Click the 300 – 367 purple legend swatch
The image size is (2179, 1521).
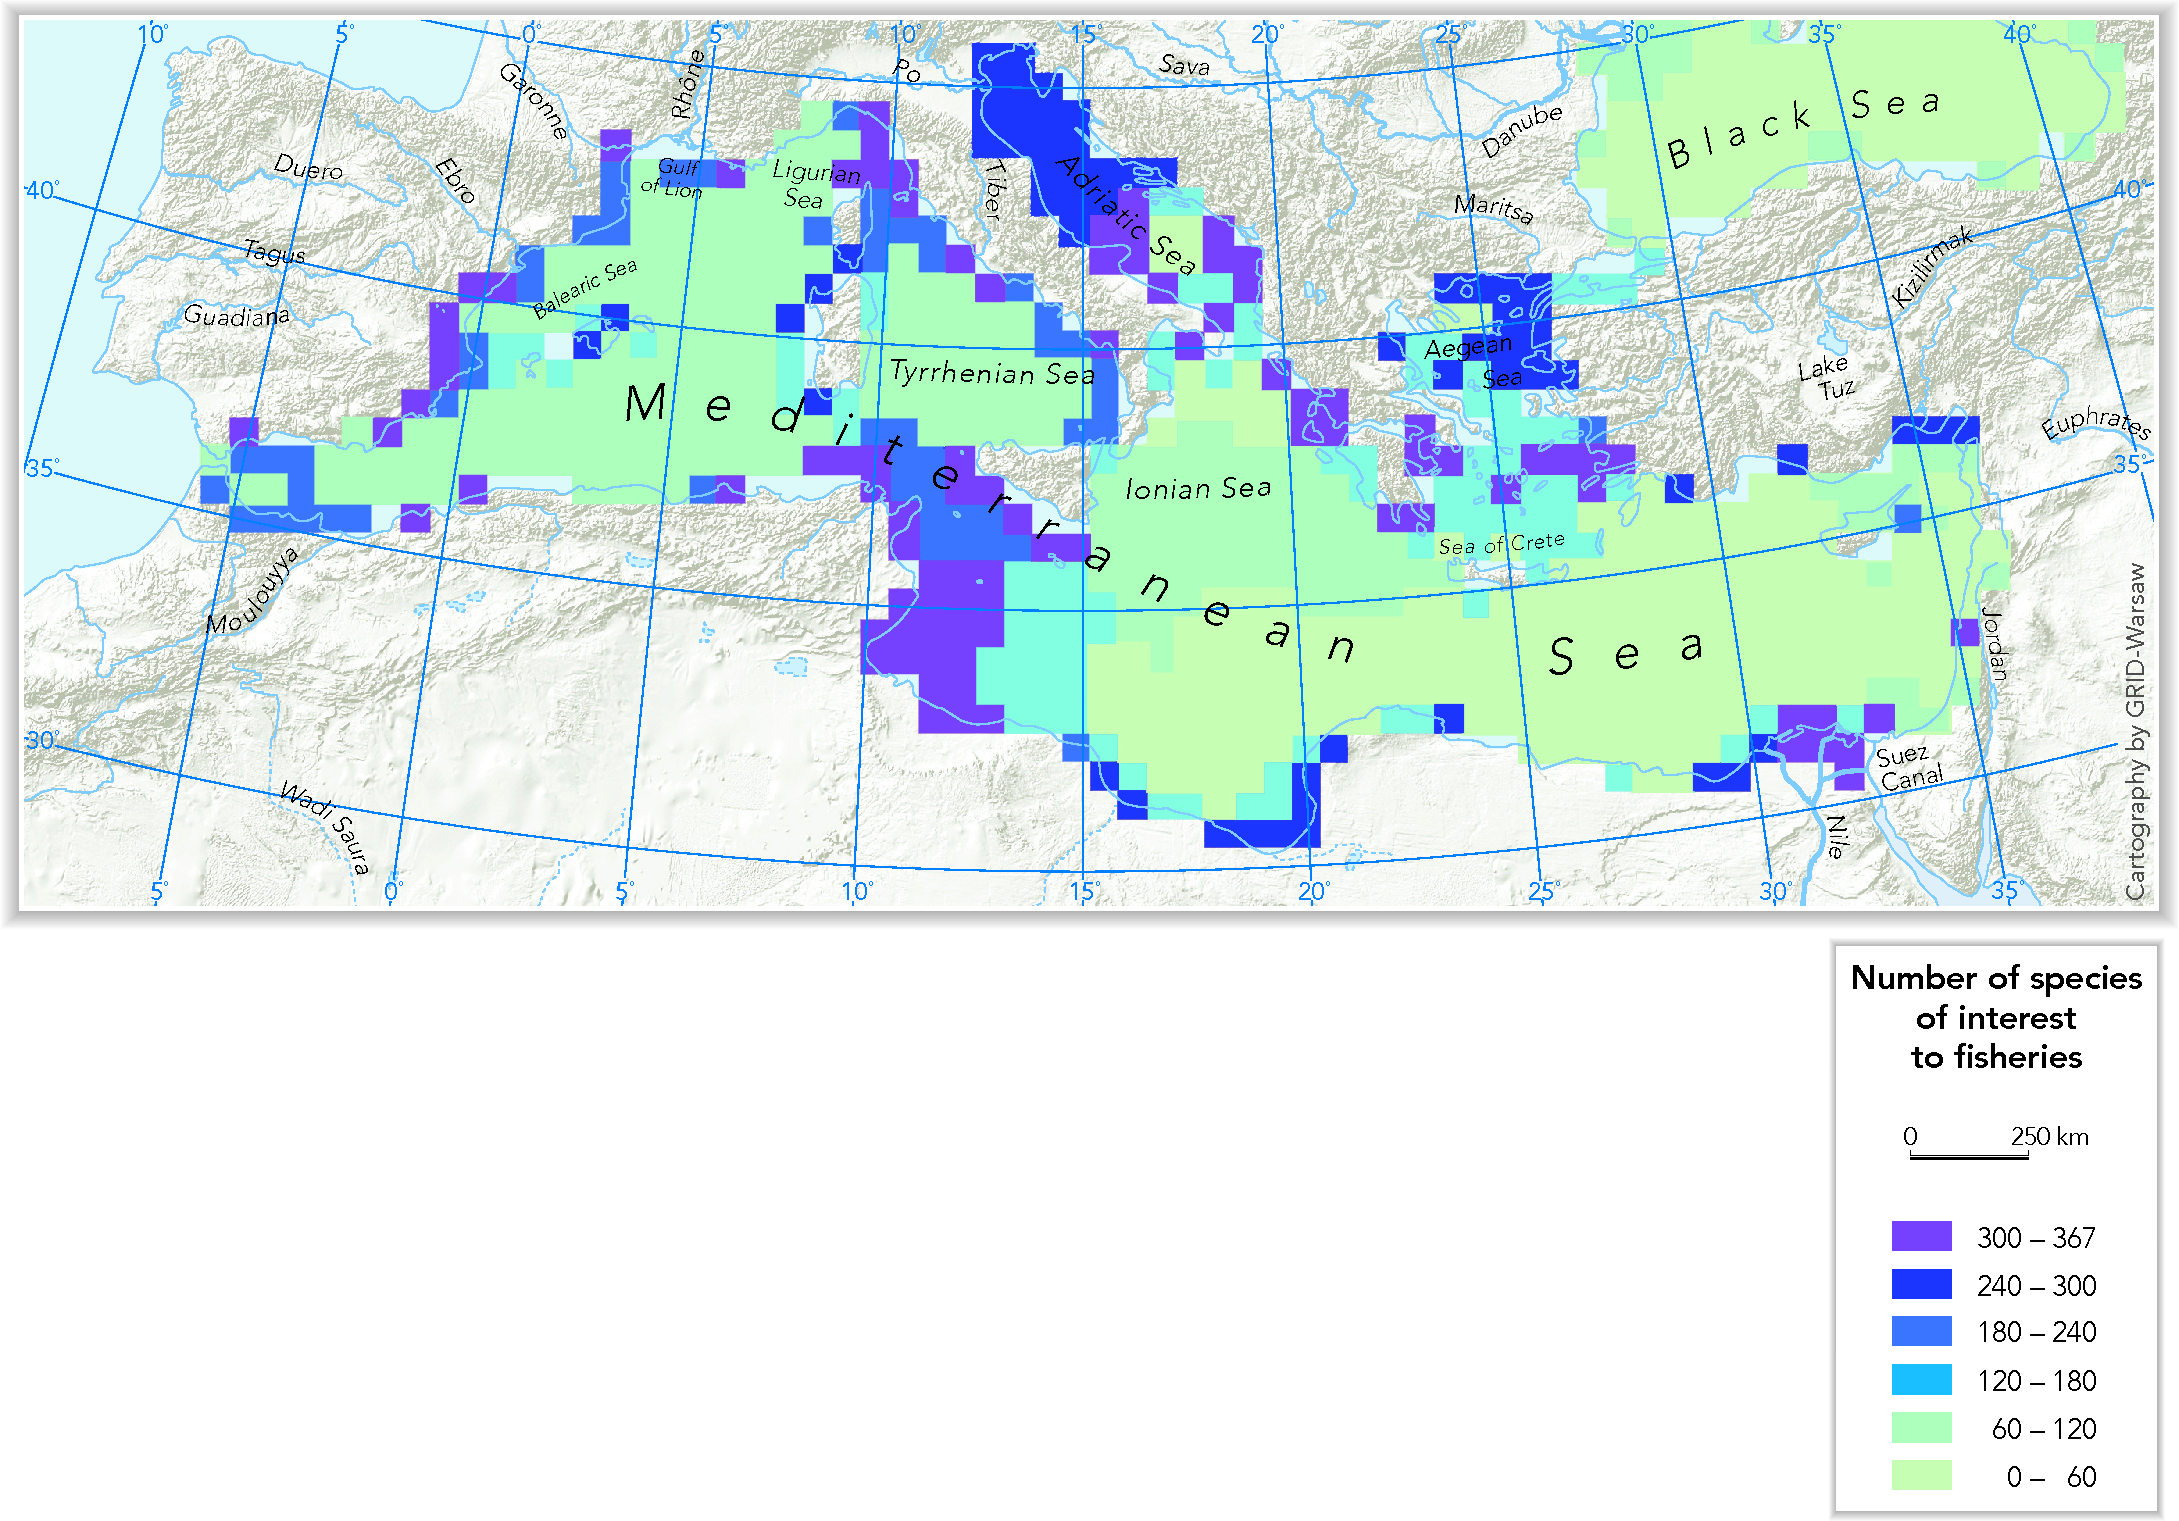(1920, 1236)
